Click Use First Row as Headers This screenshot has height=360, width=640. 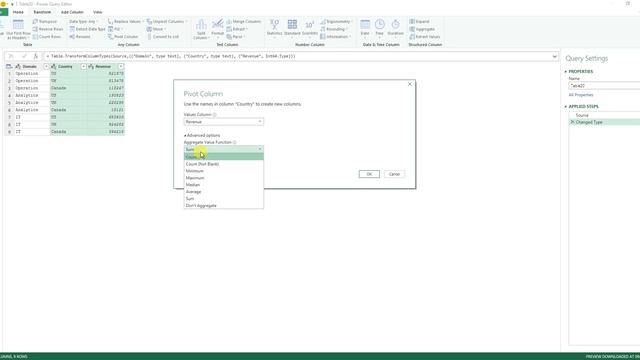[18, 29]
